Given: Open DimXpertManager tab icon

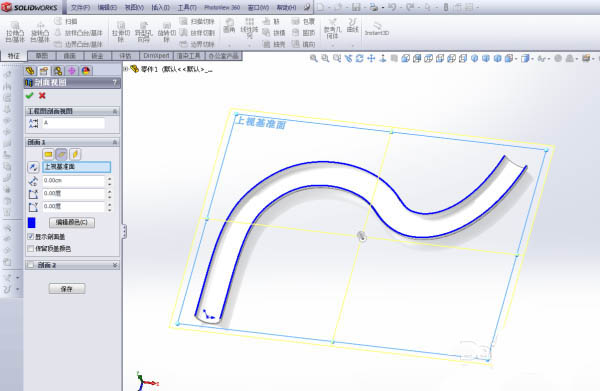Looking at the screenshot, I should point(72,71).
